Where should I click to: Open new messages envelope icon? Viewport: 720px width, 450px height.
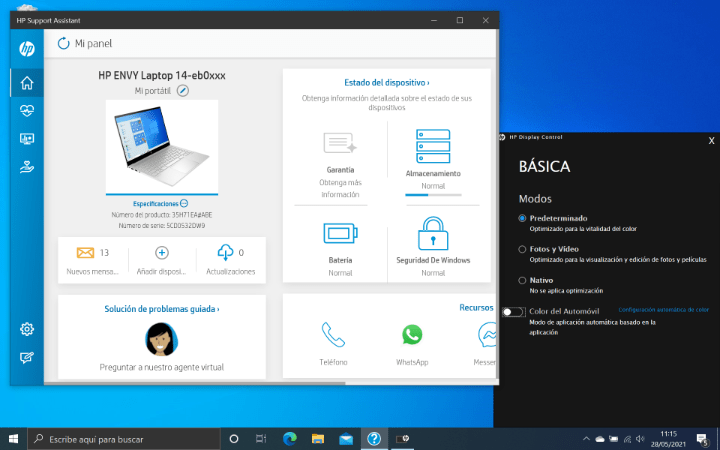(x=85, y=253)
